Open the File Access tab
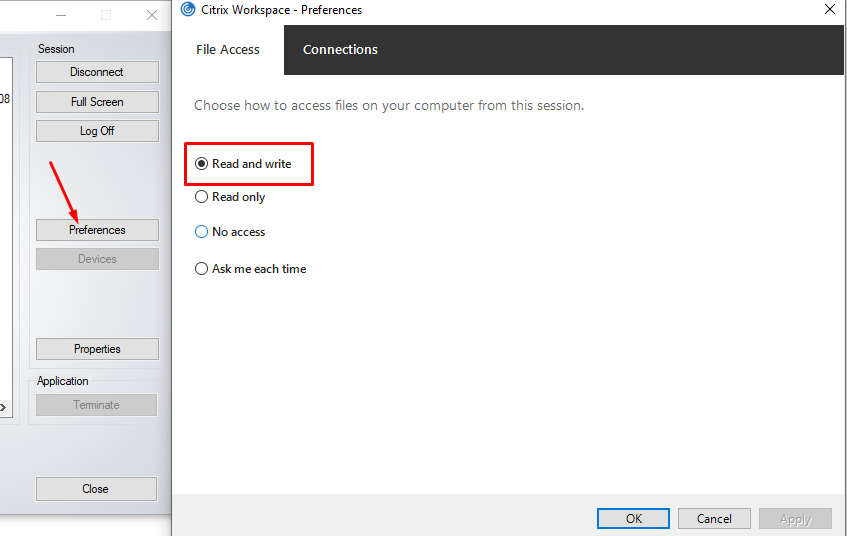 click(x=228, y=50)
